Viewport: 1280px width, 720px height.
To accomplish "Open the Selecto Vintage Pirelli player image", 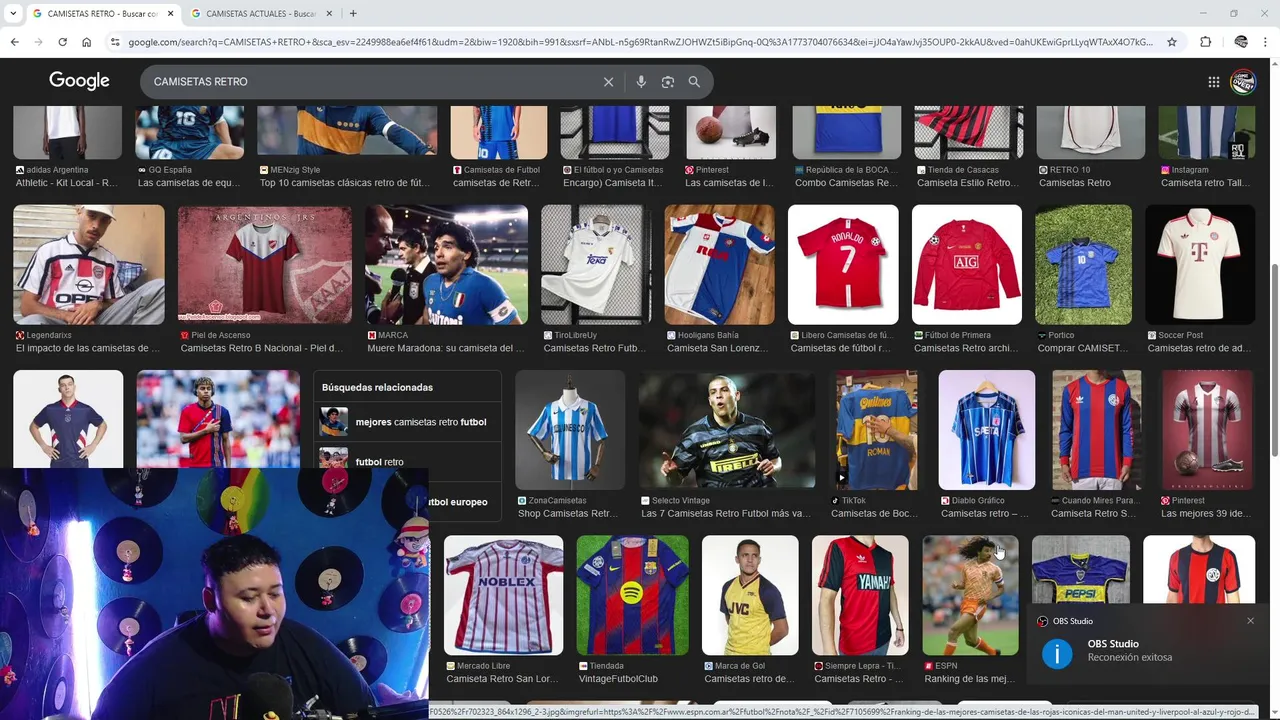I will (727, 430).
